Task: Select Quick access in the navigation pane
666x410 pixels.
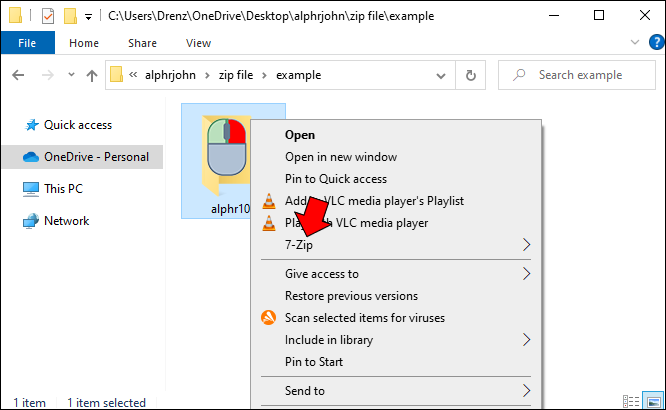Action: pos(77,125)
